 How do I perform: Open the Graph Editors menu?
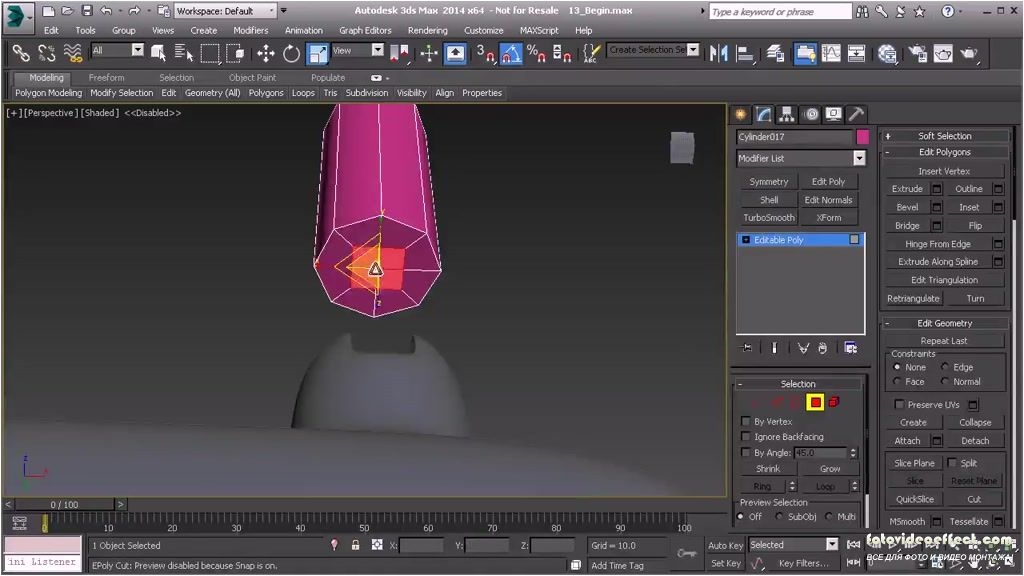point(365,31)
